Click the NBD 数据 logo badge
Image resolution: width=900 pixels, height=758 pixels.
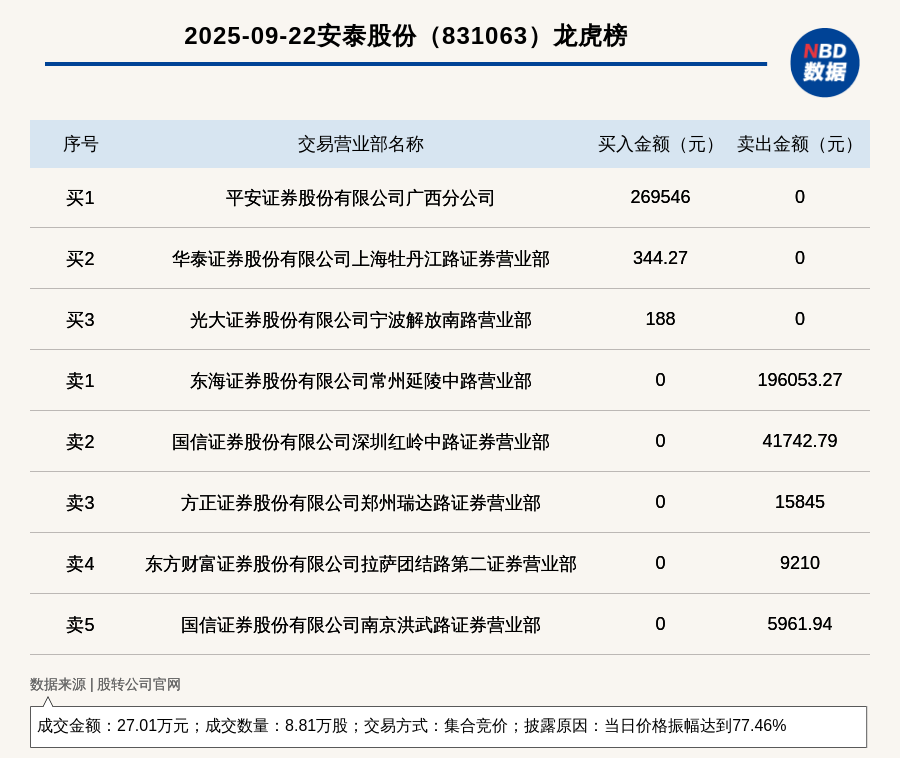[x=824, y=63]
